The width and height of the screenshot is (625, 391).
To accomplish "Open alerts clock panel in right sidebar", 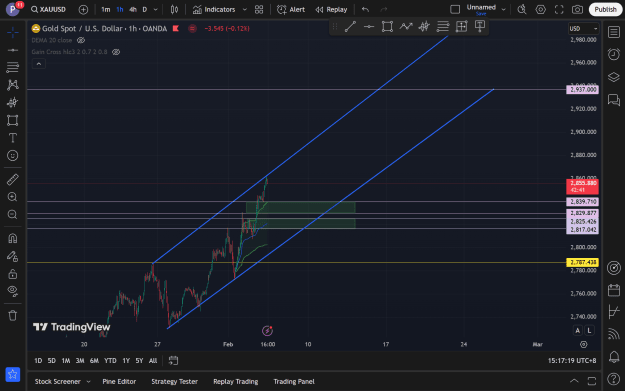I will tap(614, 54).
